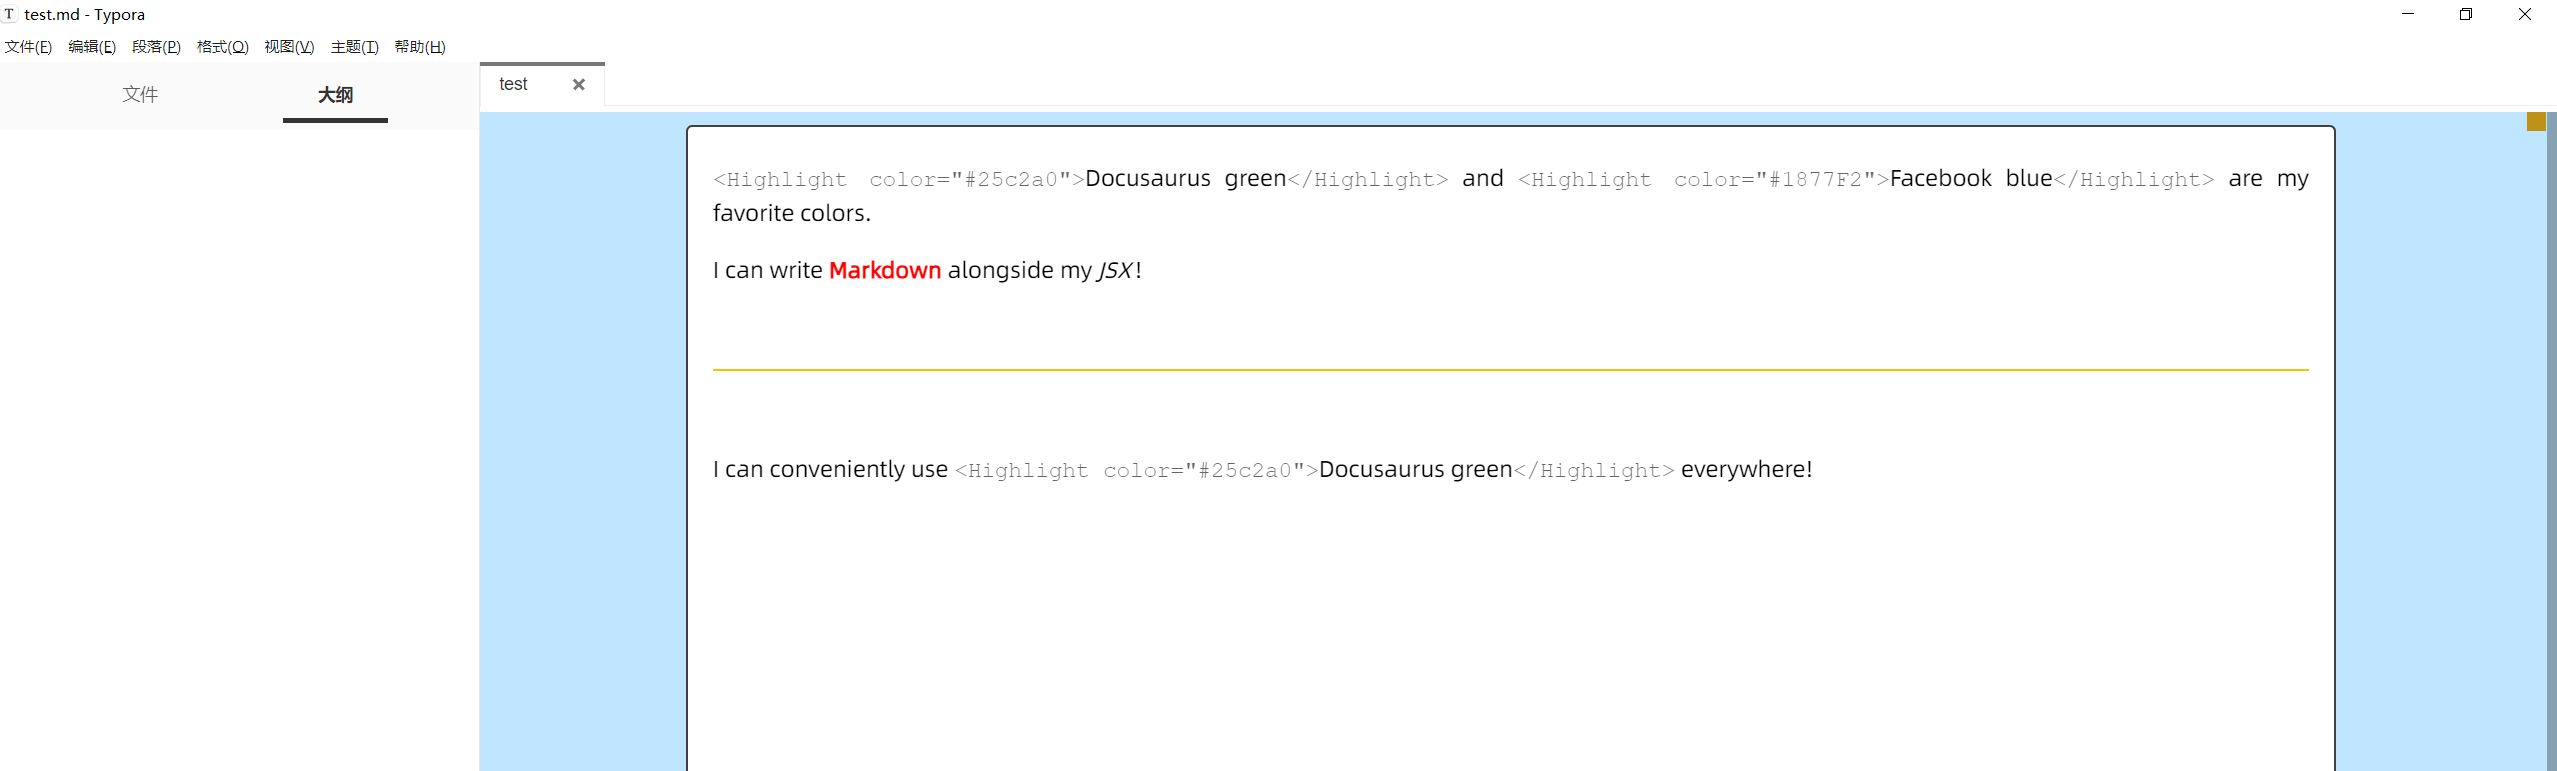
Task: Open the 文件(F) menu
Action: 28,47
